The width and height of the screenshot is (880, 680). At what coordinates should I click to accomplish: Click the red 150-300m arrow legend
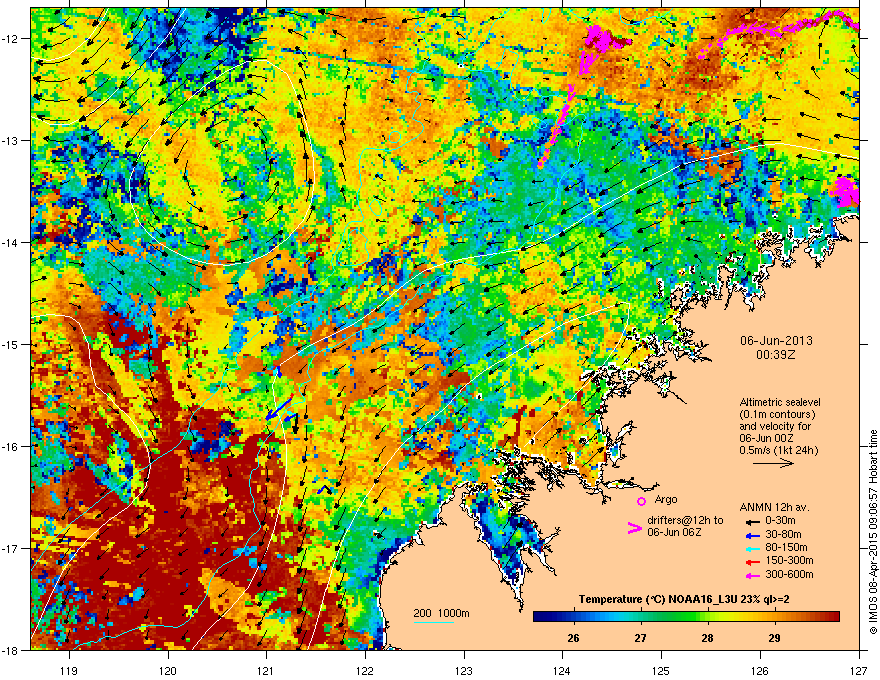[751, 561]
